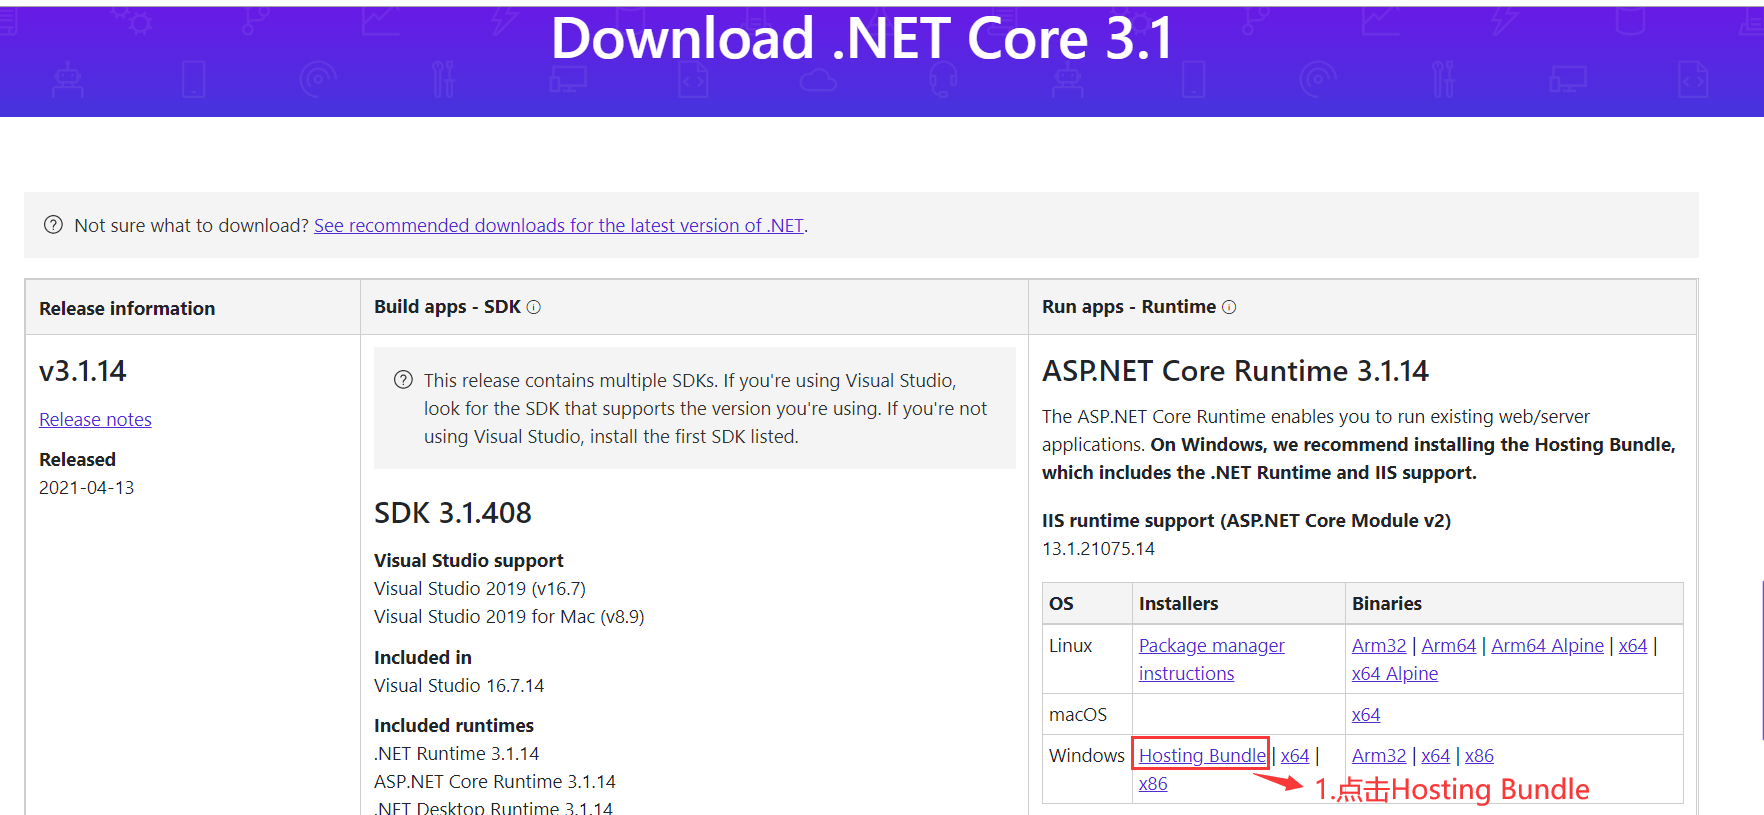This screenshot has width=1764, height=815.
Task: Click the '.NET Runtime 3.1.14' included runtime
Action: coord(456,754)
